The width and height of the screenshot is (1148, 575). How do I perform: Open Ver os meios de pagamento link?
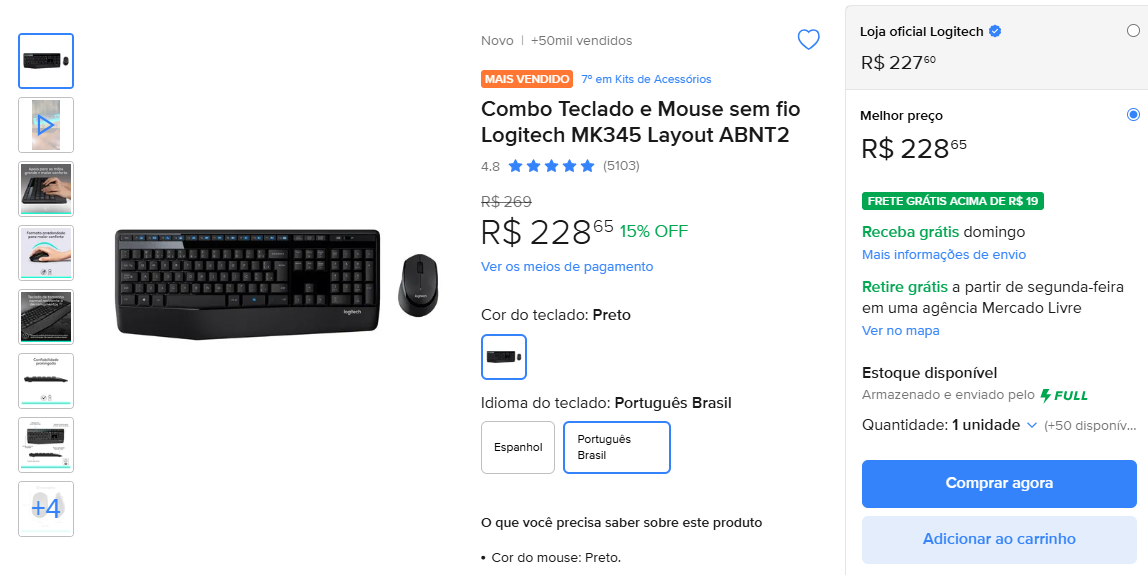[x=567, y=267]
